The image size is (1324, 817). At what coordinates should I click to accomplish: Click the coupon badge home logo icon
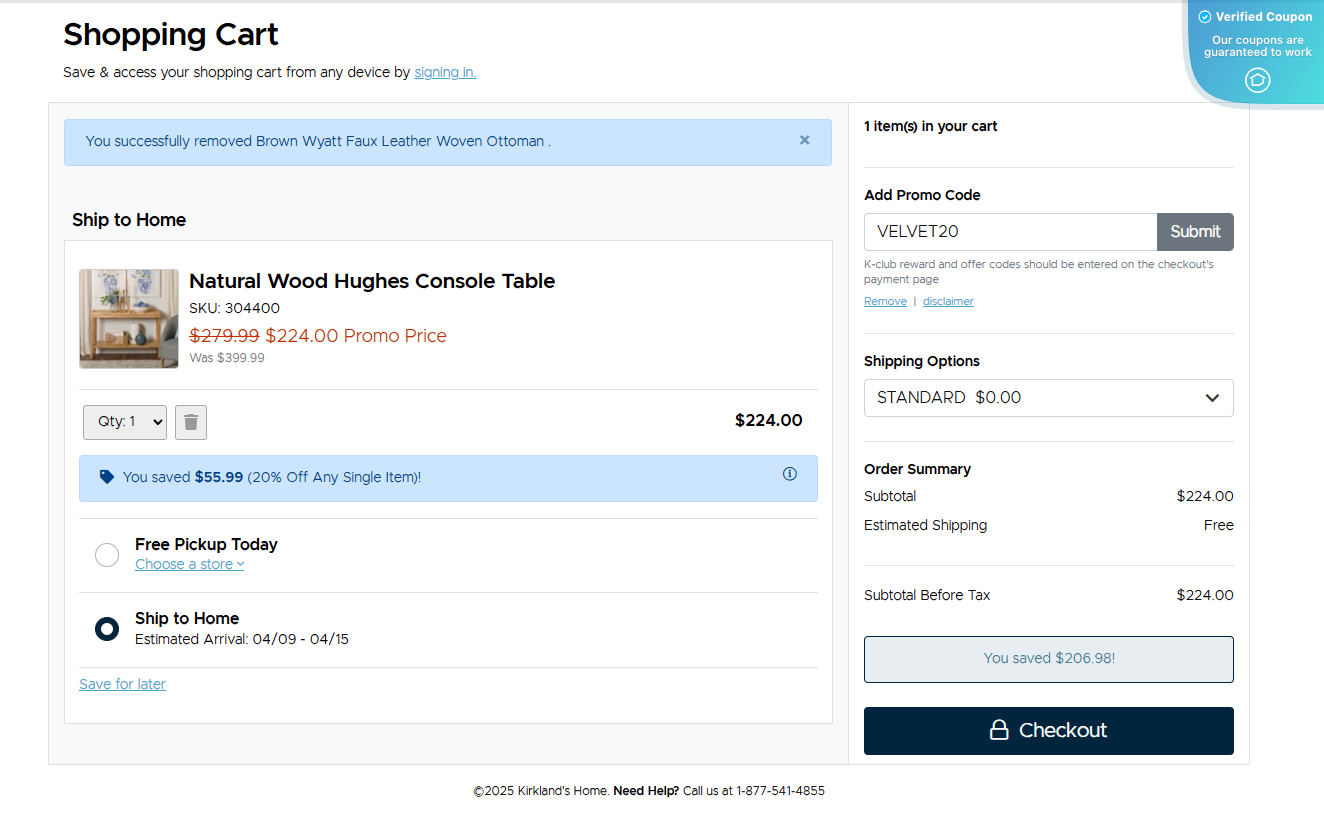point(1257,80)
